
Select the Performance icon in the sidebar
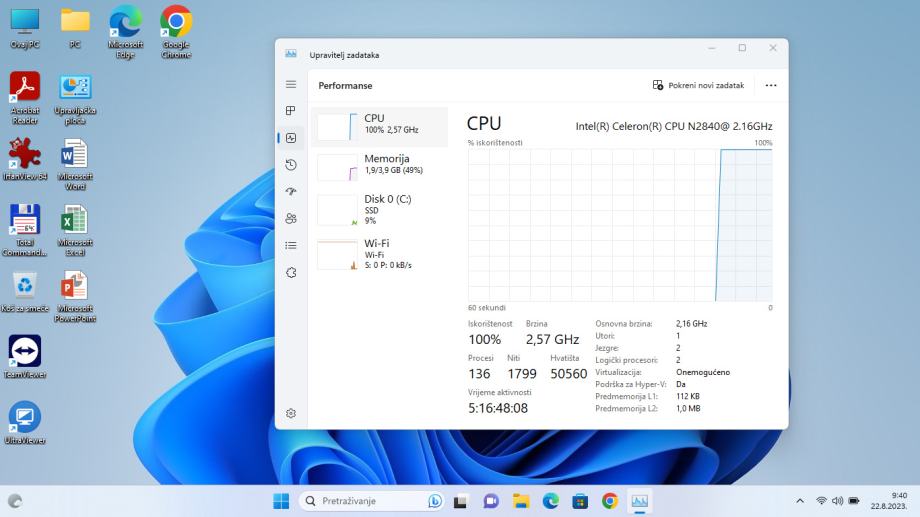291,138
